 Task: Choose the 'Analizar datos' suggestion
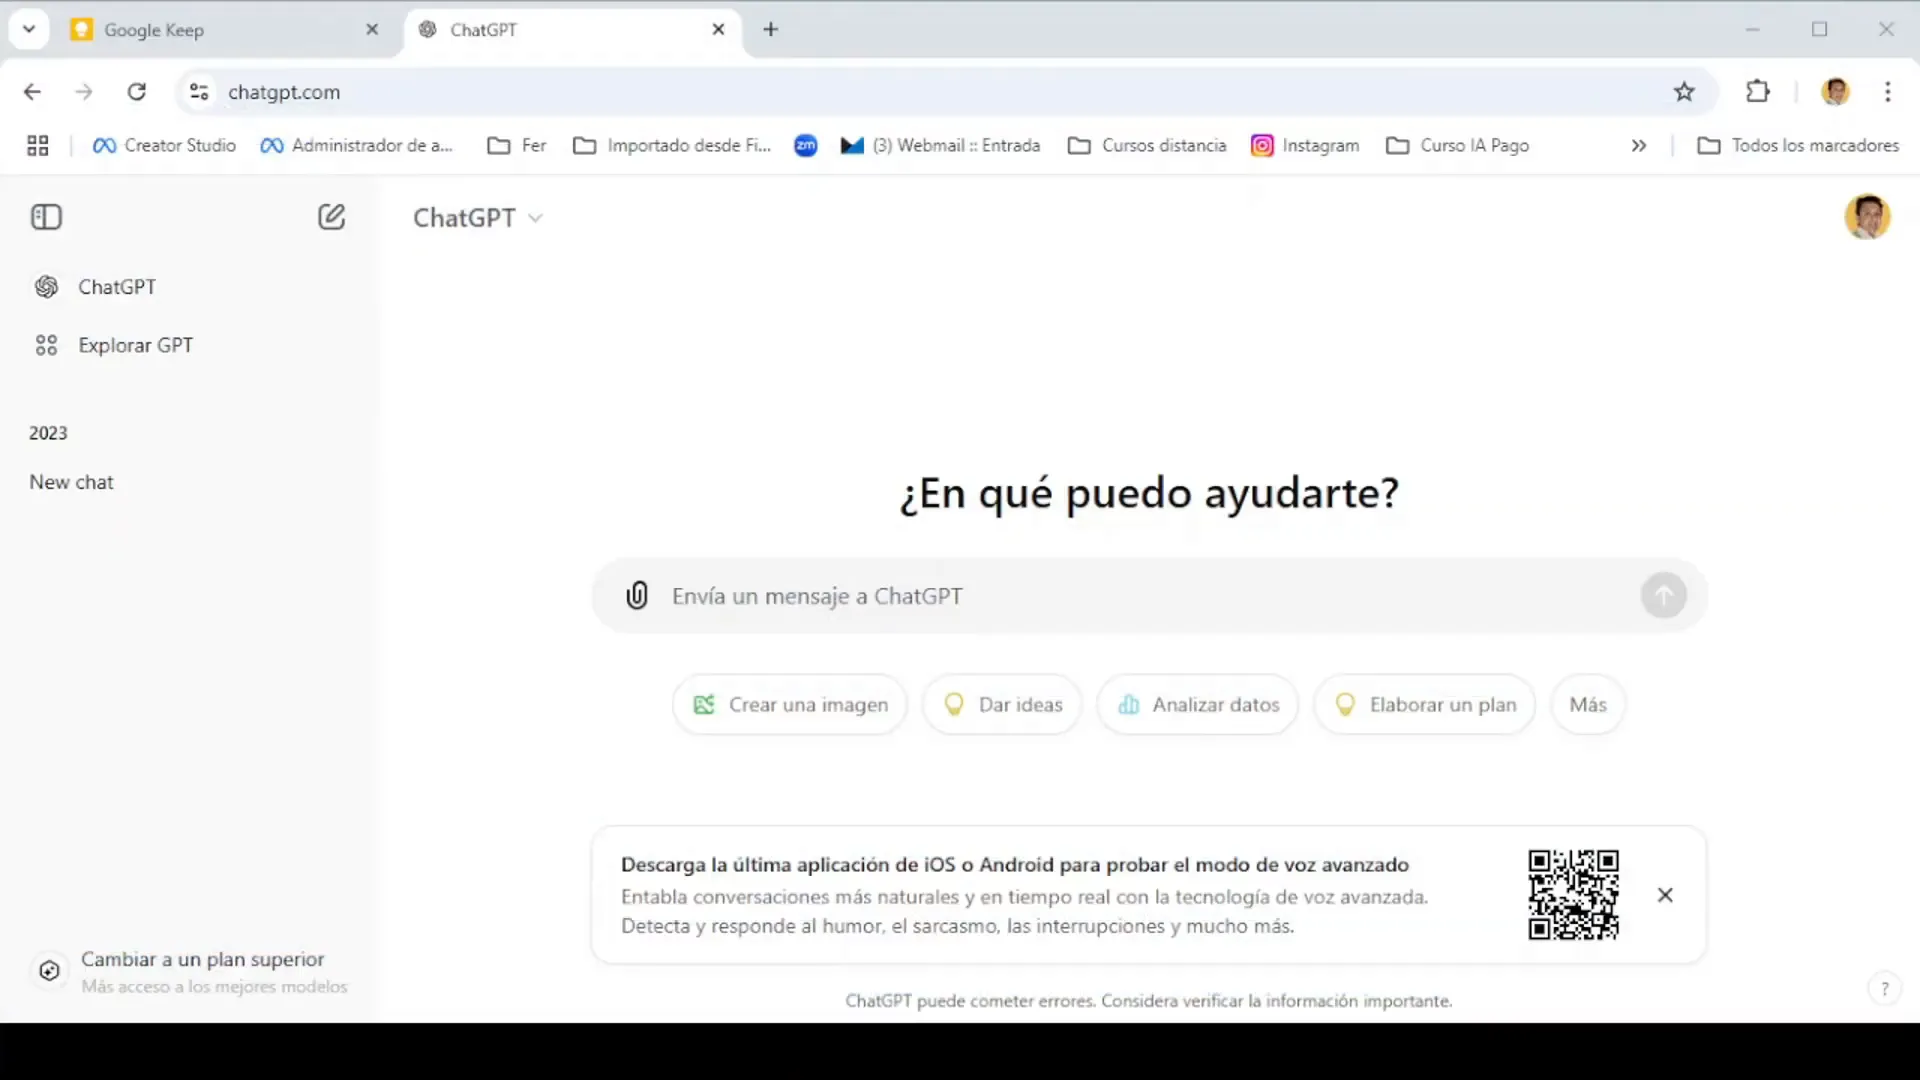(1198, 705)
